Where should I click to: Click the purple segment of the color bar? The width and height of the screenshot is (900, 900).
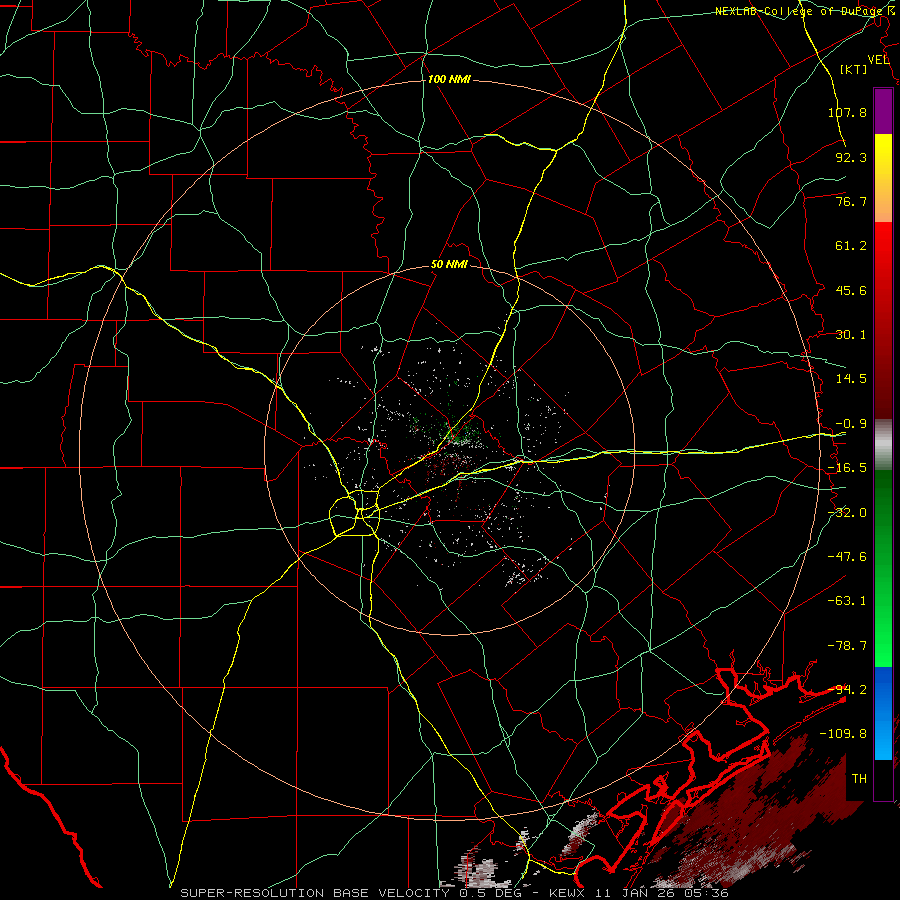click(883, 112)
